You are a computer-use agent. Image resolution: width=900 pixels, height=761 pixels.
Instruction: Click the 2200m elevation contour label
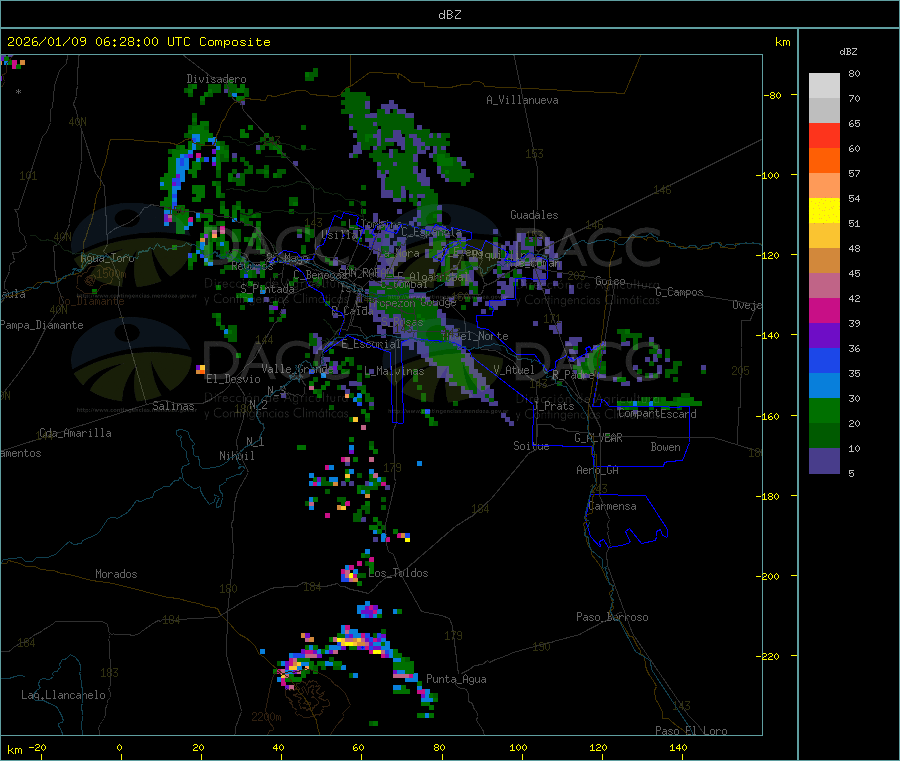click(x=266, y=717)
